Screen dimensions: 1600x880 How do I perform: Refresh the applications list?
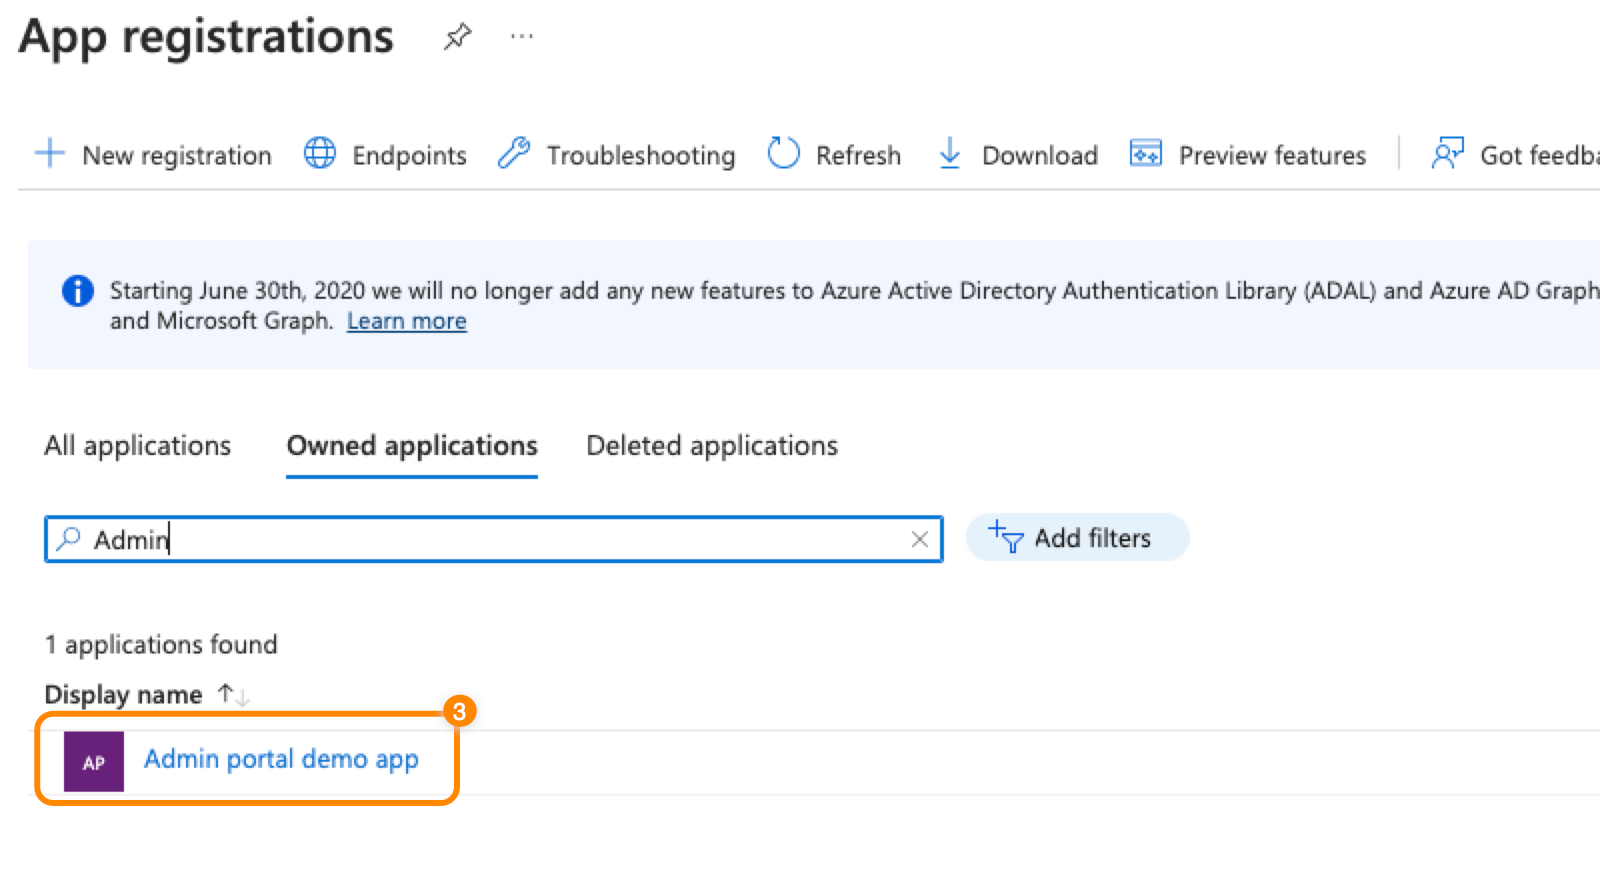834,155
